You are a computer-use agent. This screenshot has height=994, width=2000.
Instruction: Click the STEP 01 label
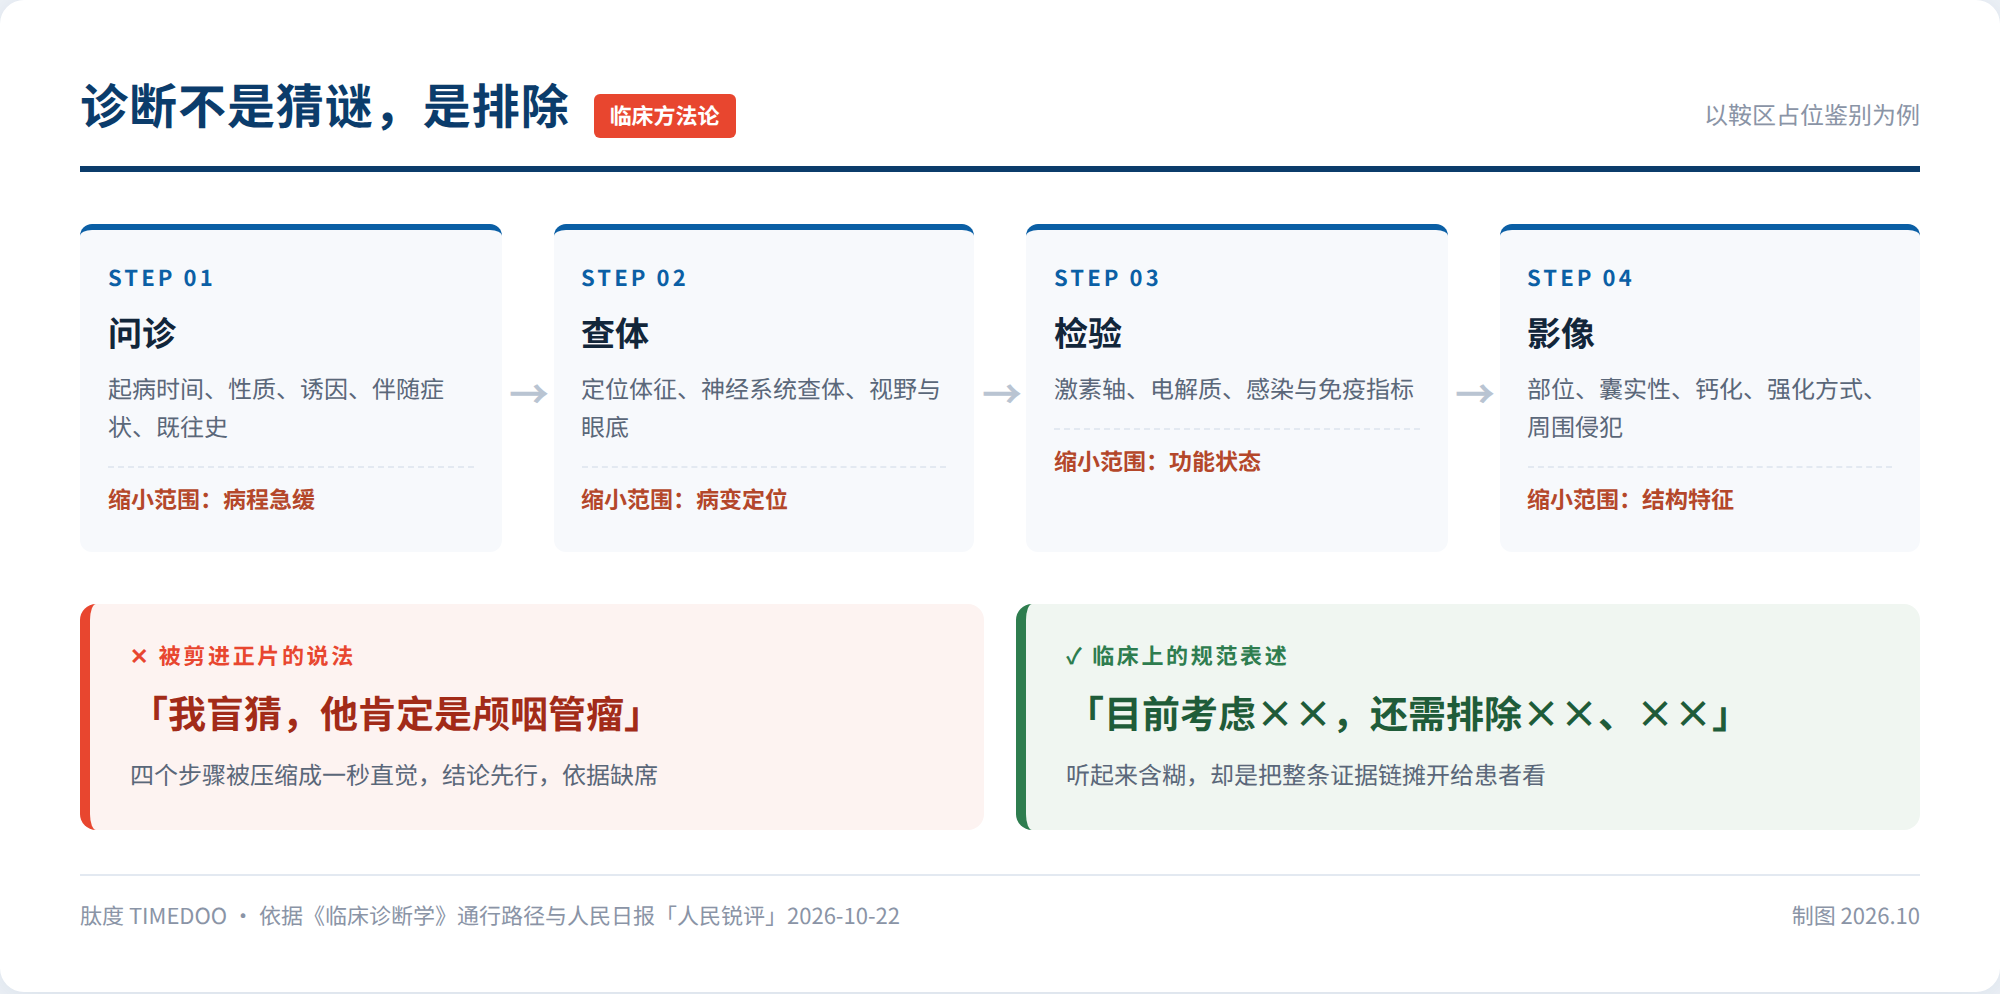[161, 278]
